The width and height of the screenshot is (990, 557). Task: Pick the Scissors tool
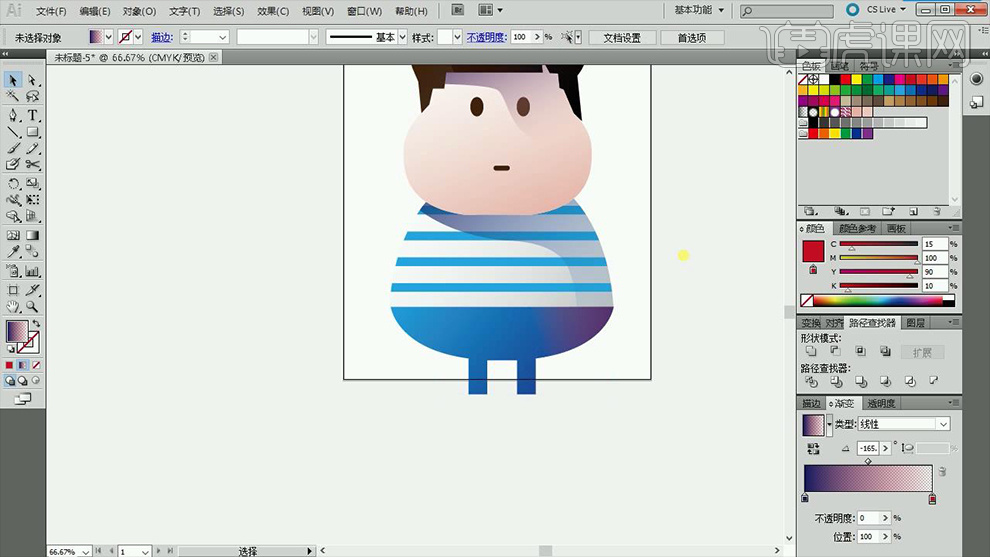33,165
